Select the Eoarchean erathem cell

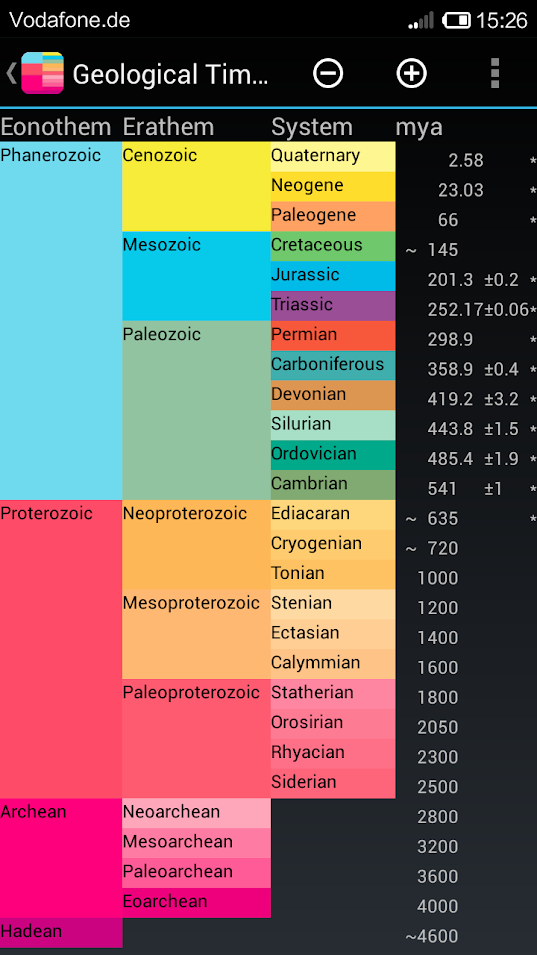[197, 903]
